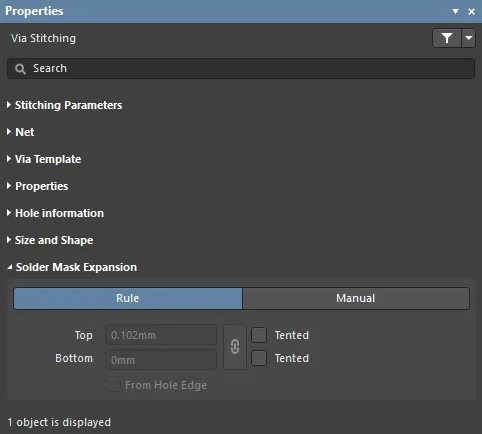Open the filter dropdown arrow

click(x=469, y=38)
